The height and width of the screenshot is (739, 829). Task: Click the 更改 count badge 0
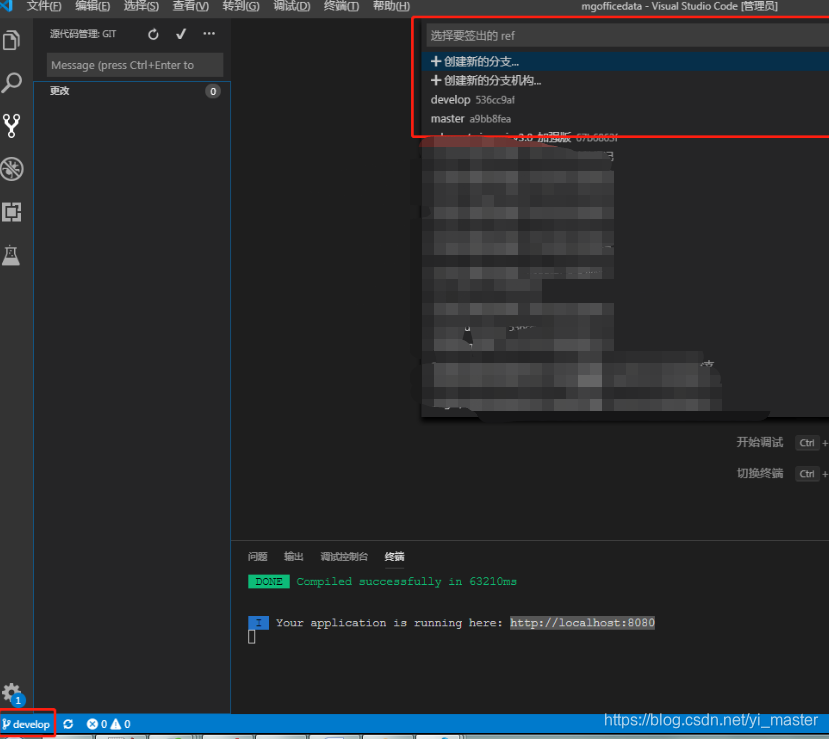point(213,91)
